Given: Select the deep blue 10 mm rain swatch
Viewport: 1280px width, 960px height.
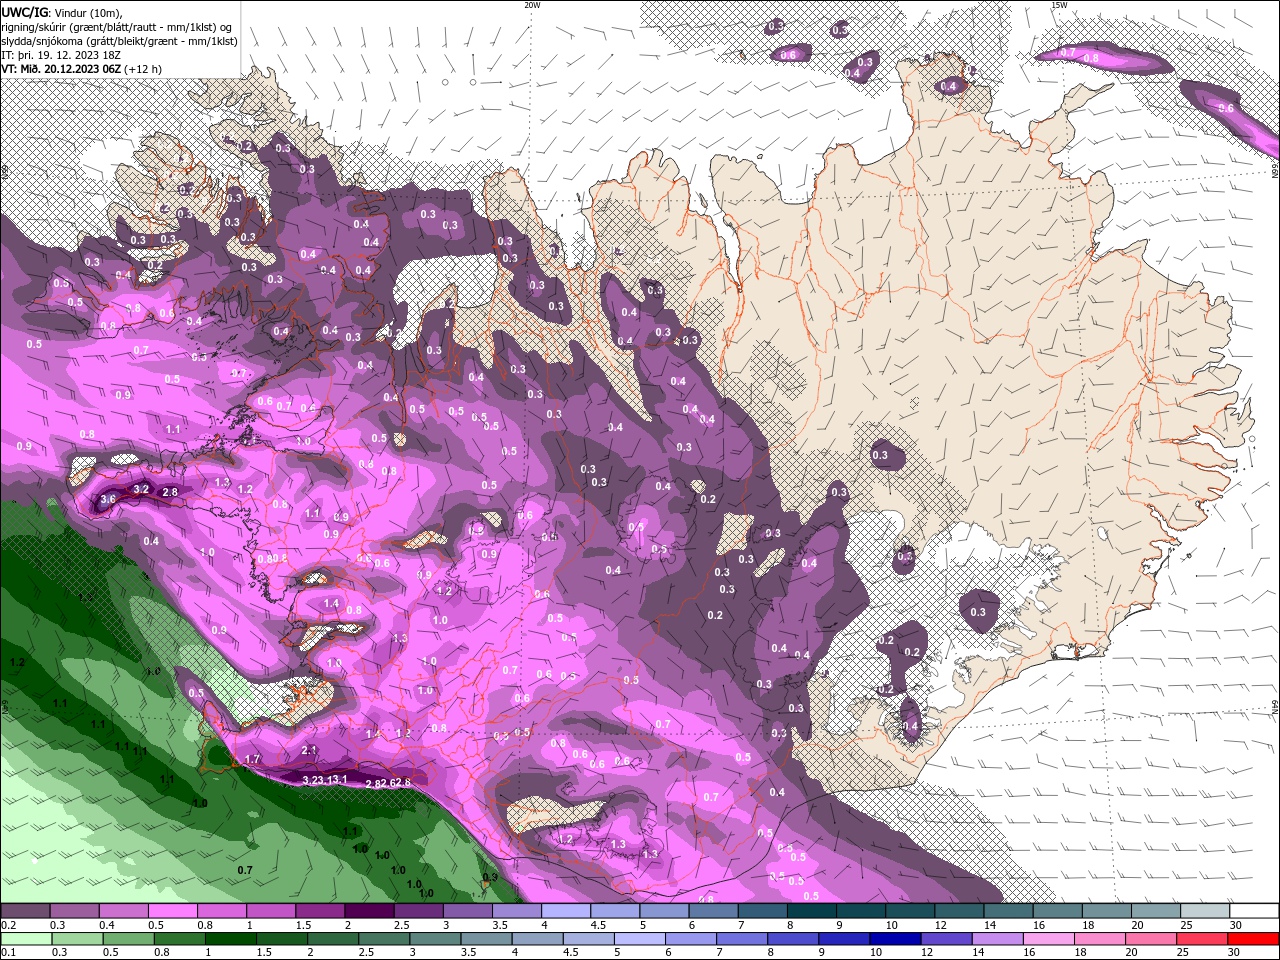Looking at the screenshot, I should point(895,939).
